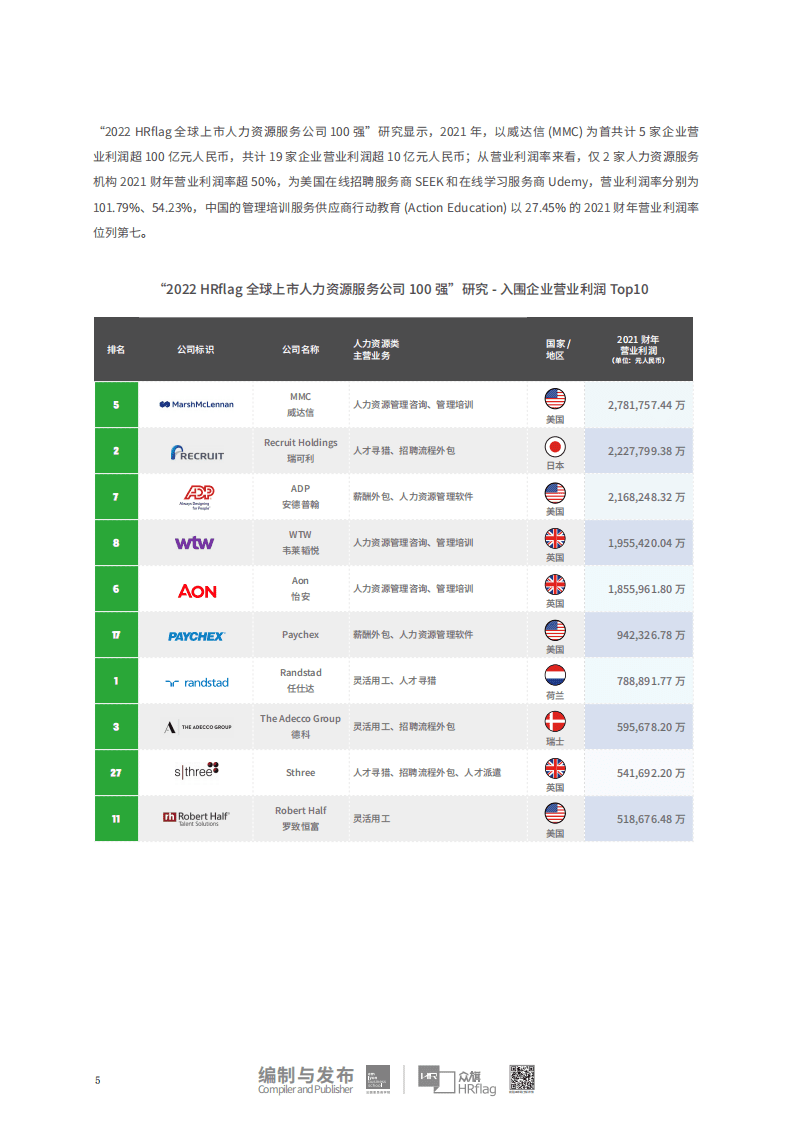Click the 公司标识 column header
This screenshot has width=793, height=1122.
195,349
